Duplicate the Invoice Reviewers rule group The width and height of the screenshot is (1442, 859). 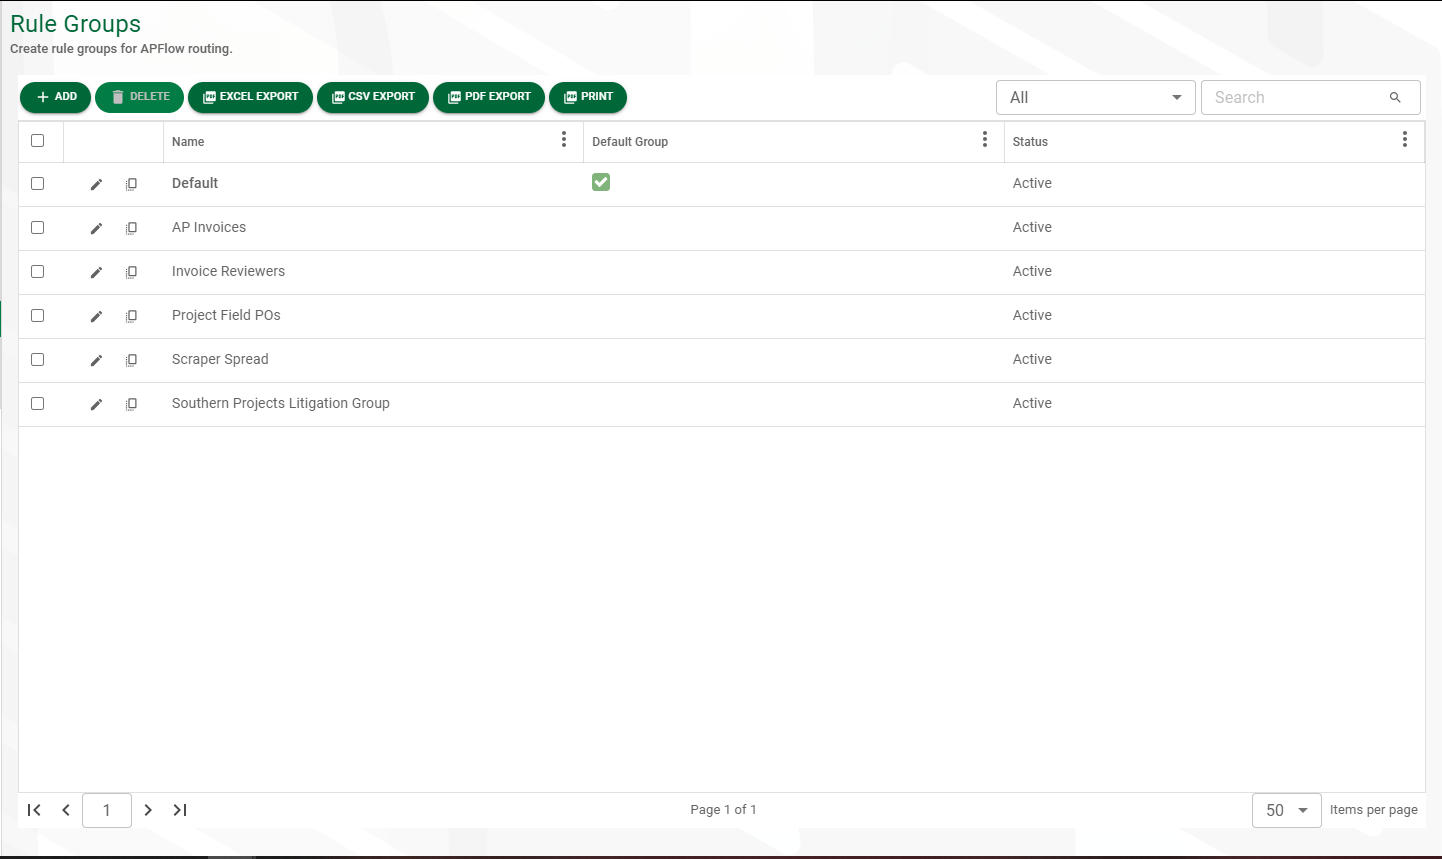[x=131, y=272]
